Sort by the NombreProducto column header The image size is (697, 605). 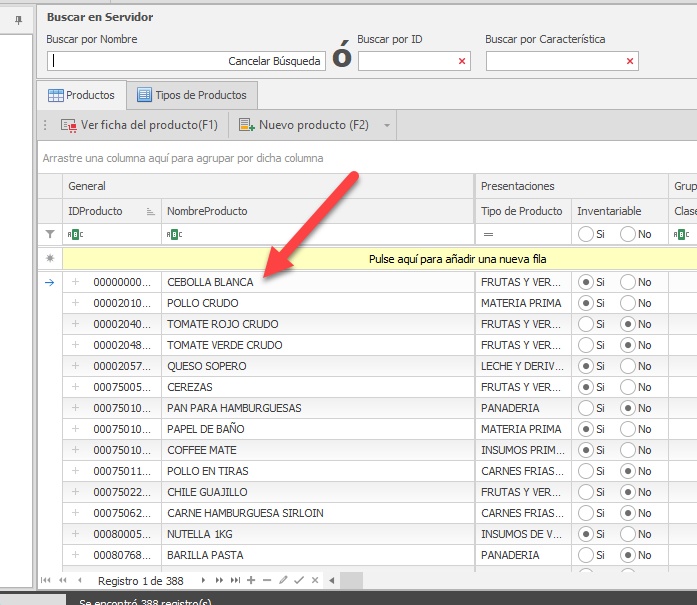point(317,211)
